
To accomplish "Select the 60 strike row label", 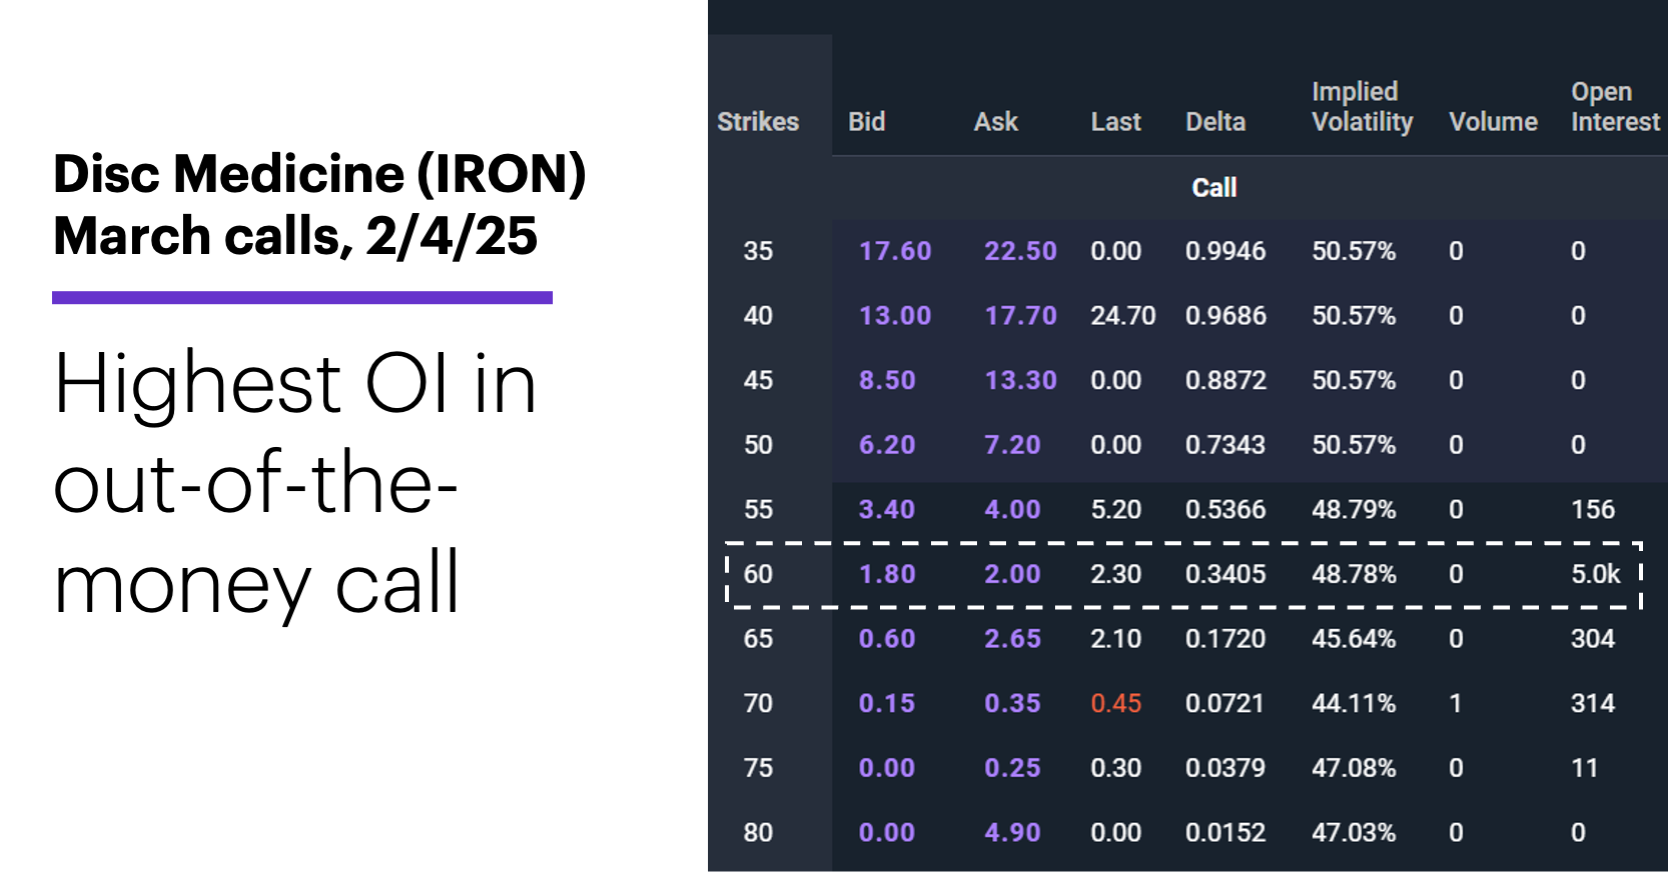I will [758, 574].
